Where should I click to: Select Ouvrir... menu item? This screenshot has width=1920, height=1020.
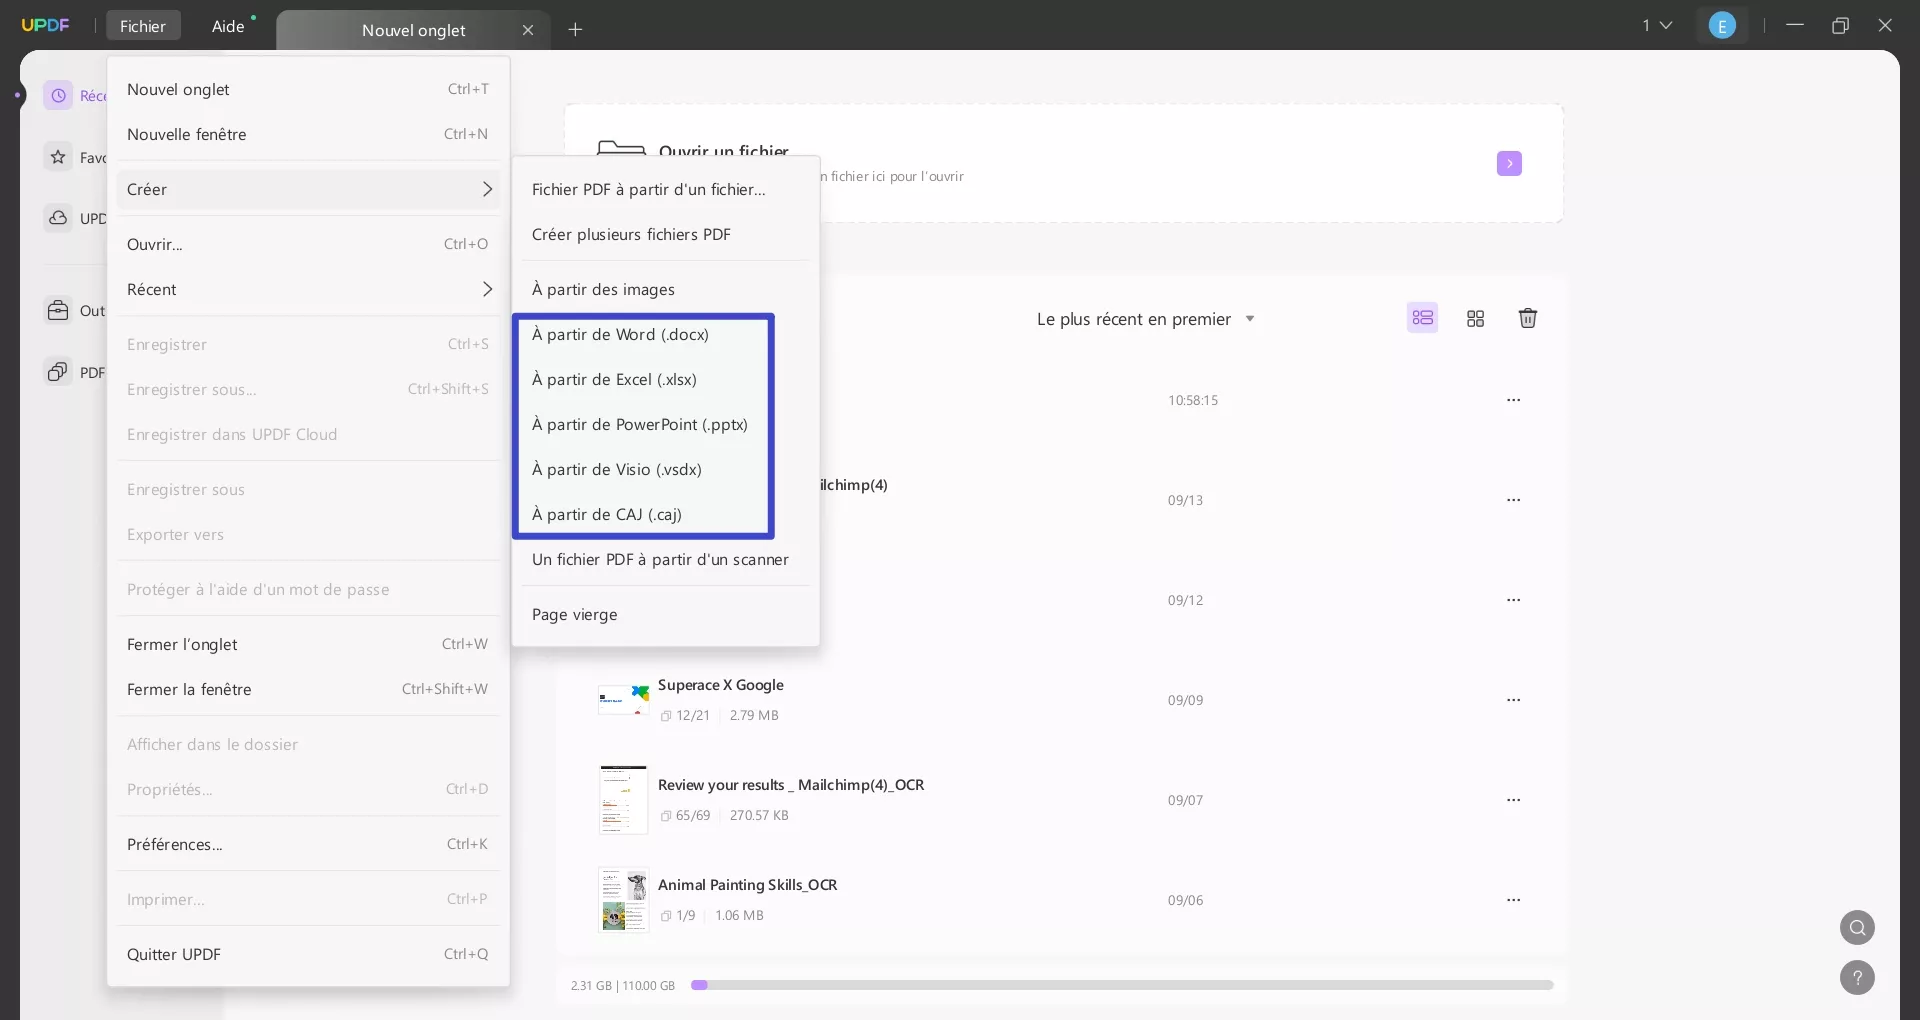(308, 244)
